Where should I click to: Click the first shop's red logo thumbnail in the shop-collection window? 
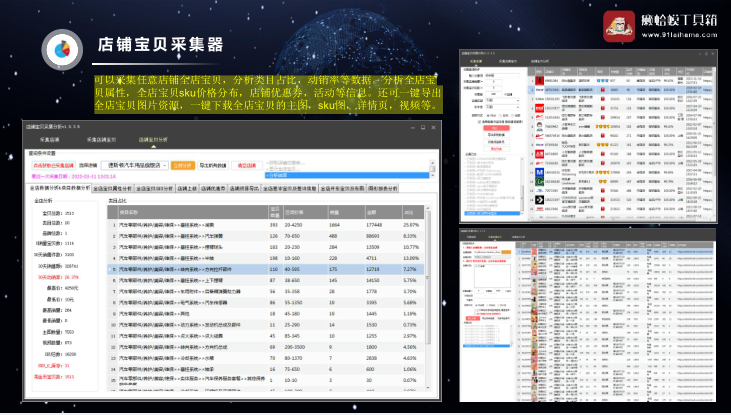click(x=539, y=81)
